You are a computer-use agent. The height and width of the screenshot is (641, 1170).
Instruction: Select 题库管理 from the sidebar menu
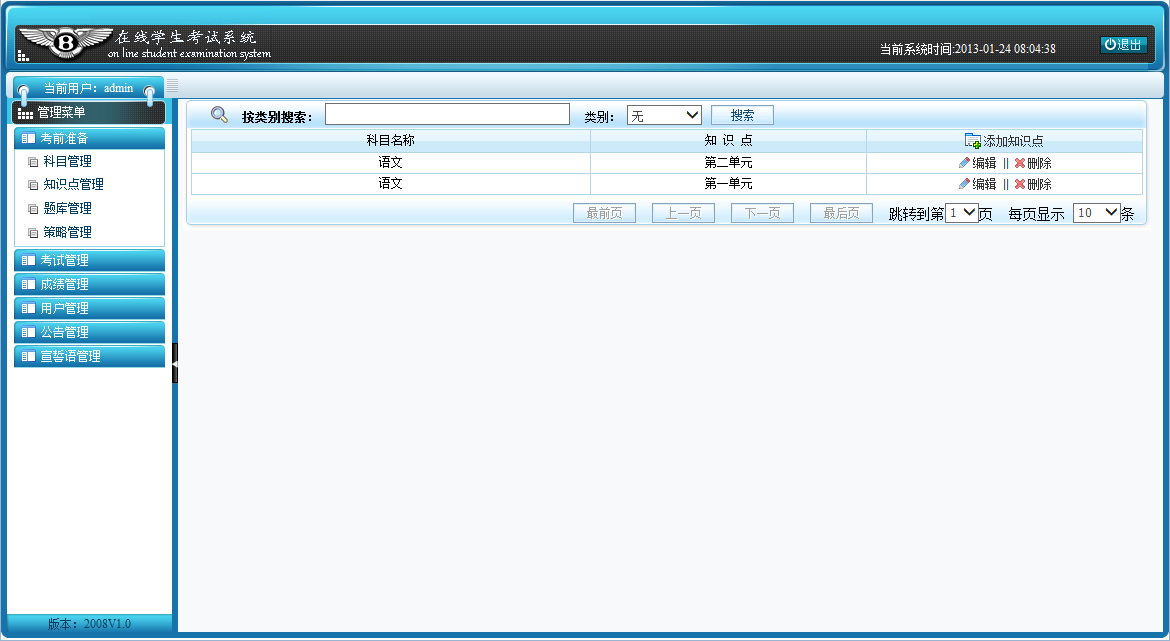[x=67, y=208]
